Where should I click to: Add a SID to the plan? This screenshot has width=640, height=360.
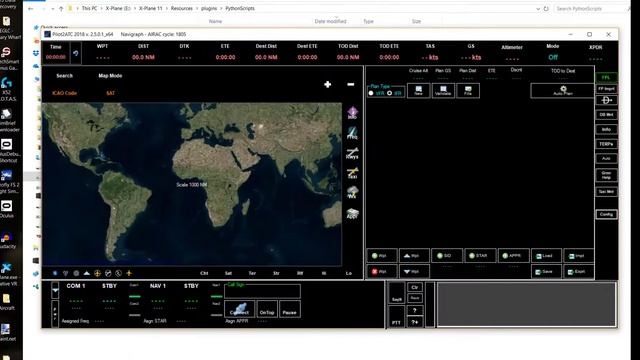(x=447, y=256)
